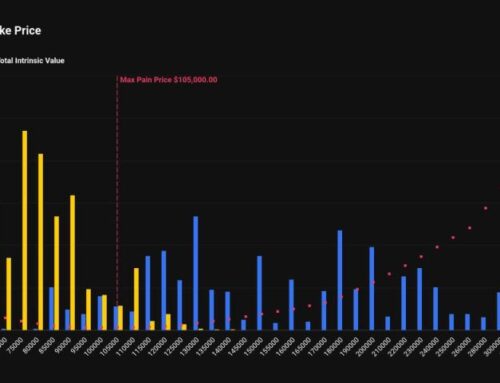This screenshot has height=383, width=500.
Task: Click the blue bar at strike 230000
Action: [420, 299]
